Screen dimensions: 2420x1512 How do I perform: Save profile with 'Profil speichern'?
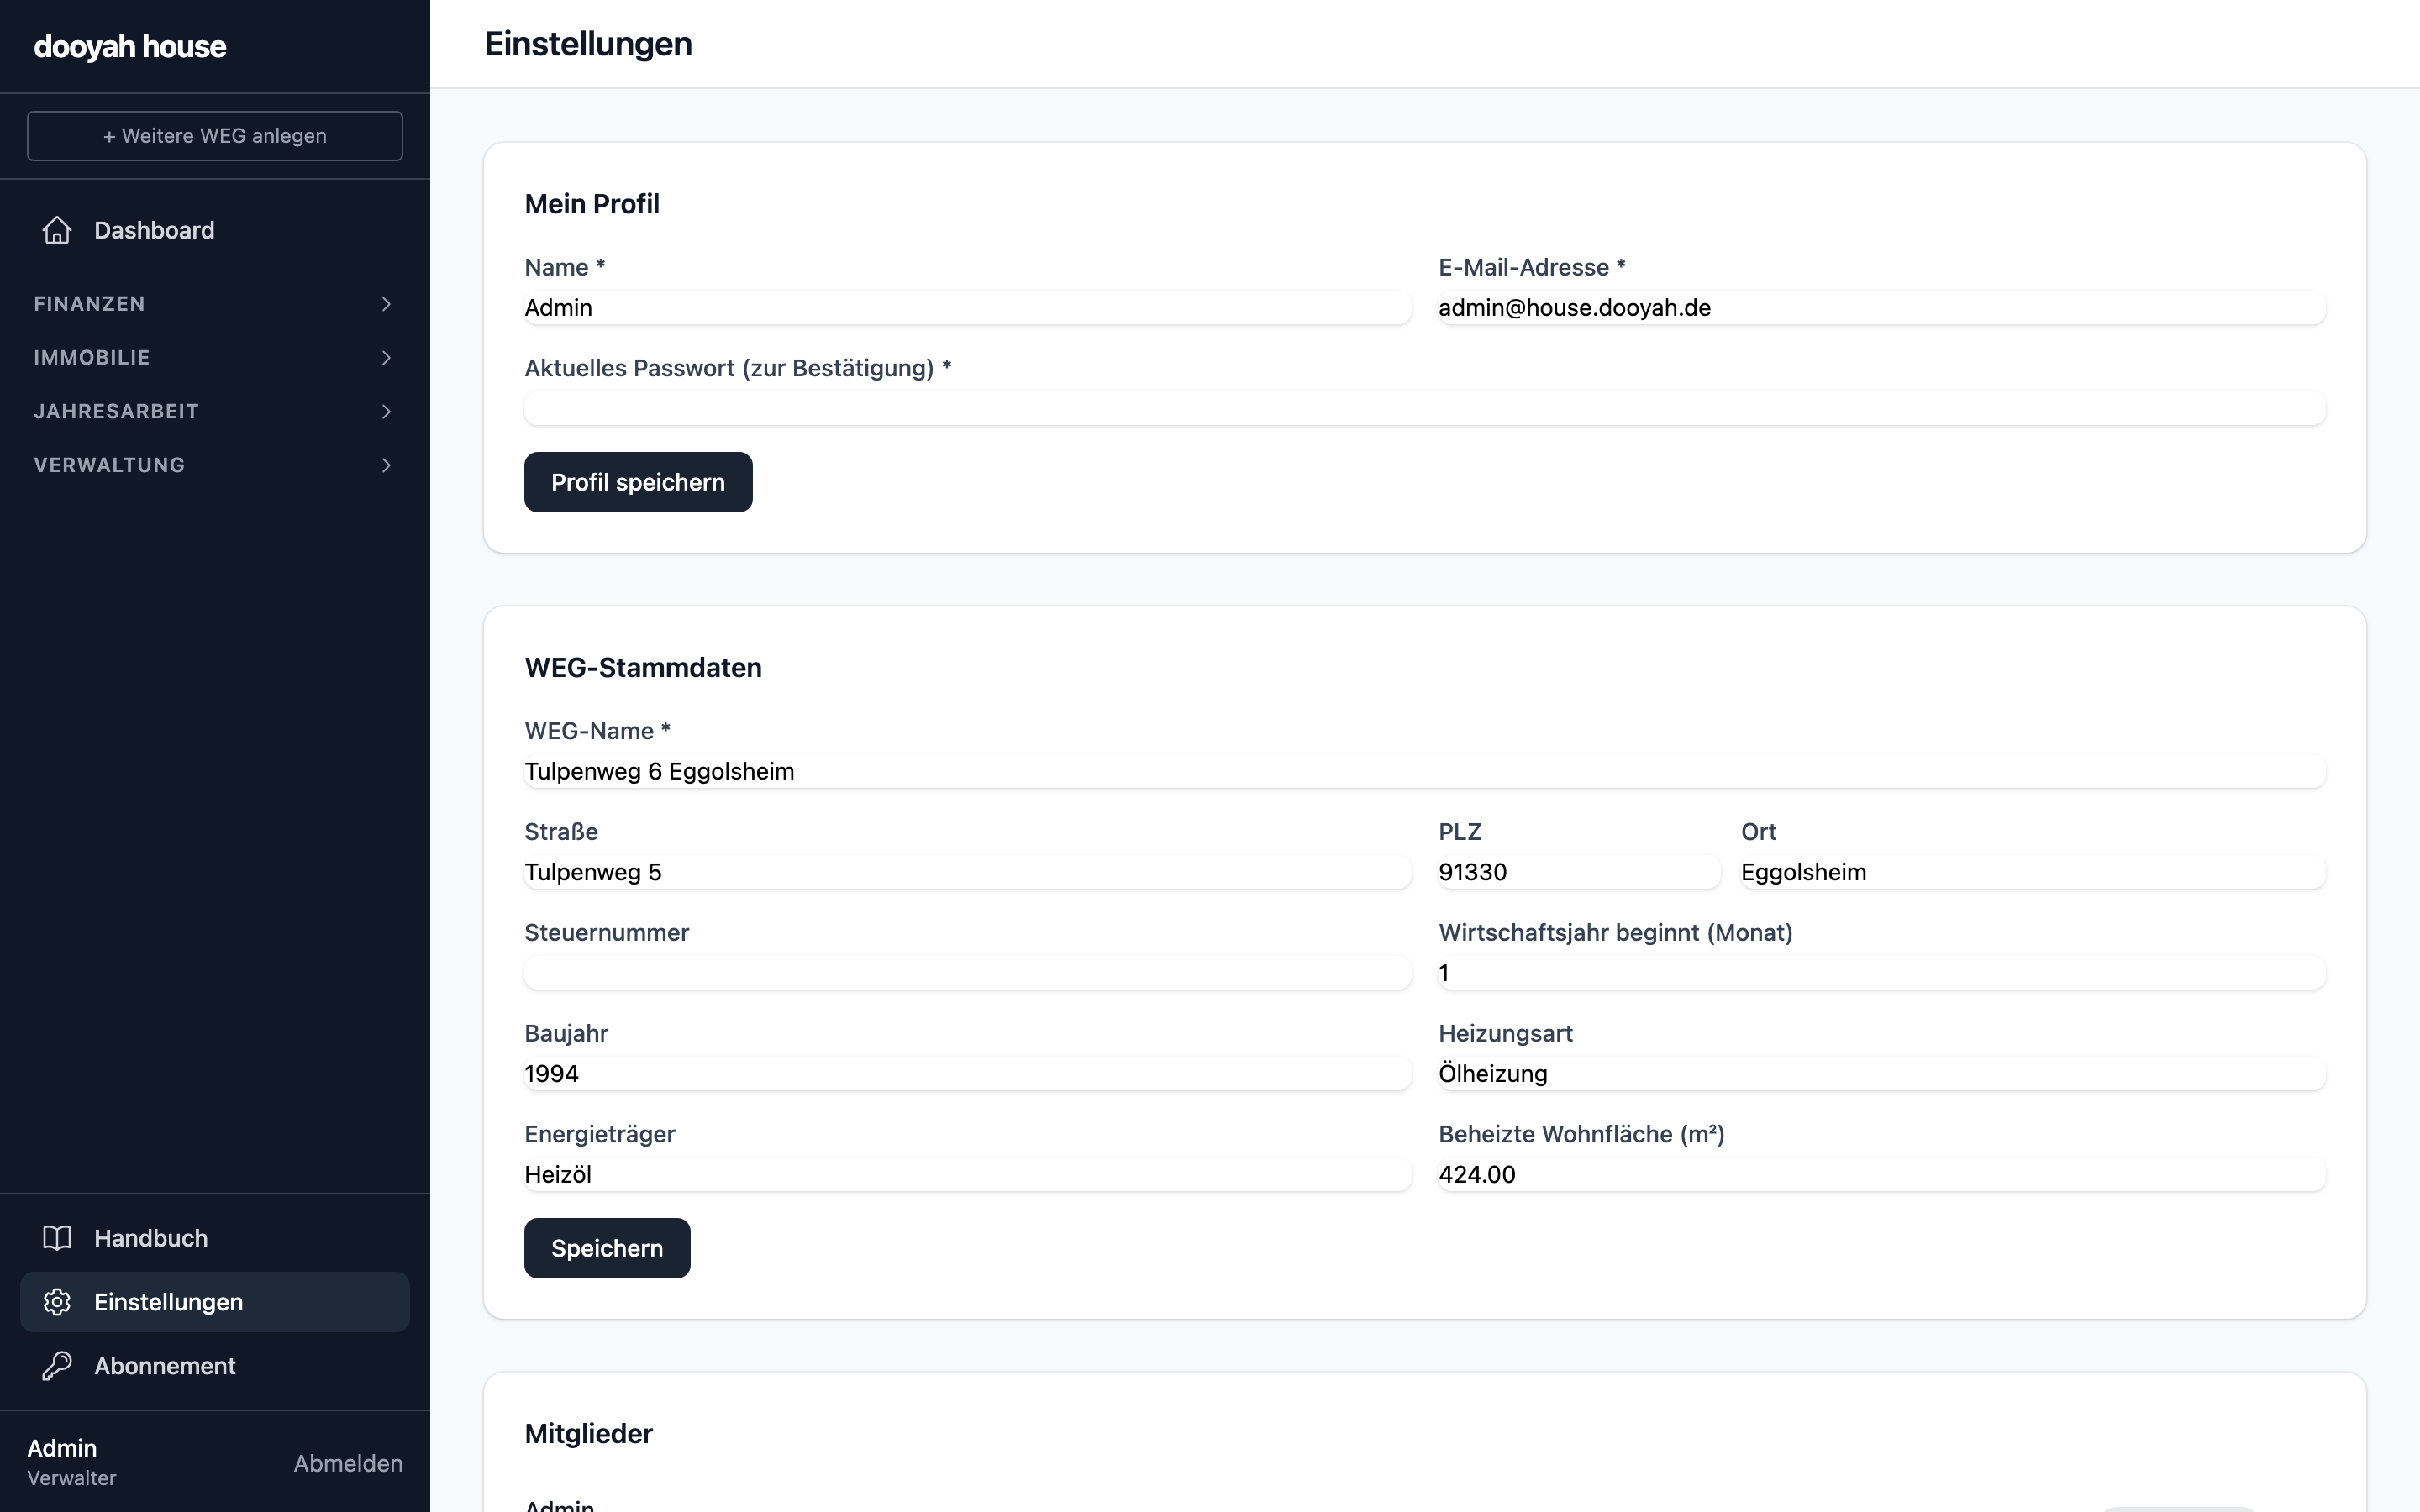[x=638, y=482]
